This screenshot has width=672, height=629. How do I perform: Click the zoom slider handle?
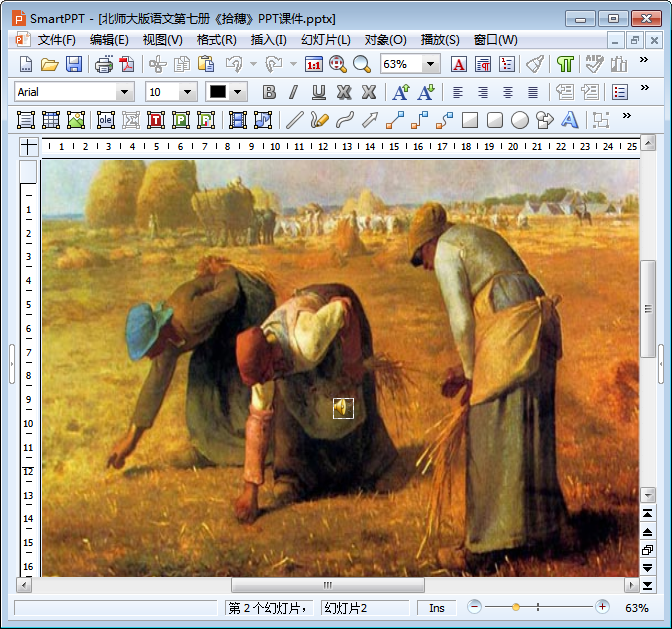[x=516, y=607]
